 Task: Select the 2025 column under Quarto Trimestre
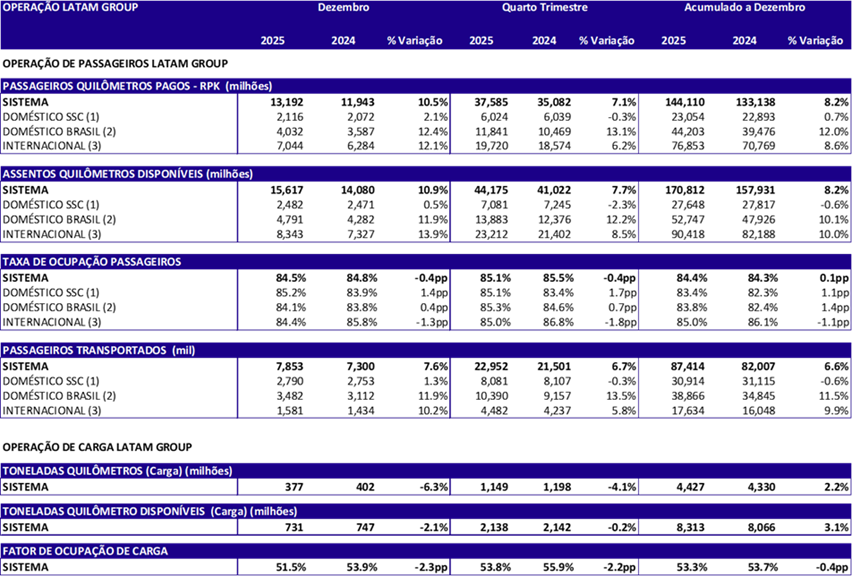481,41
